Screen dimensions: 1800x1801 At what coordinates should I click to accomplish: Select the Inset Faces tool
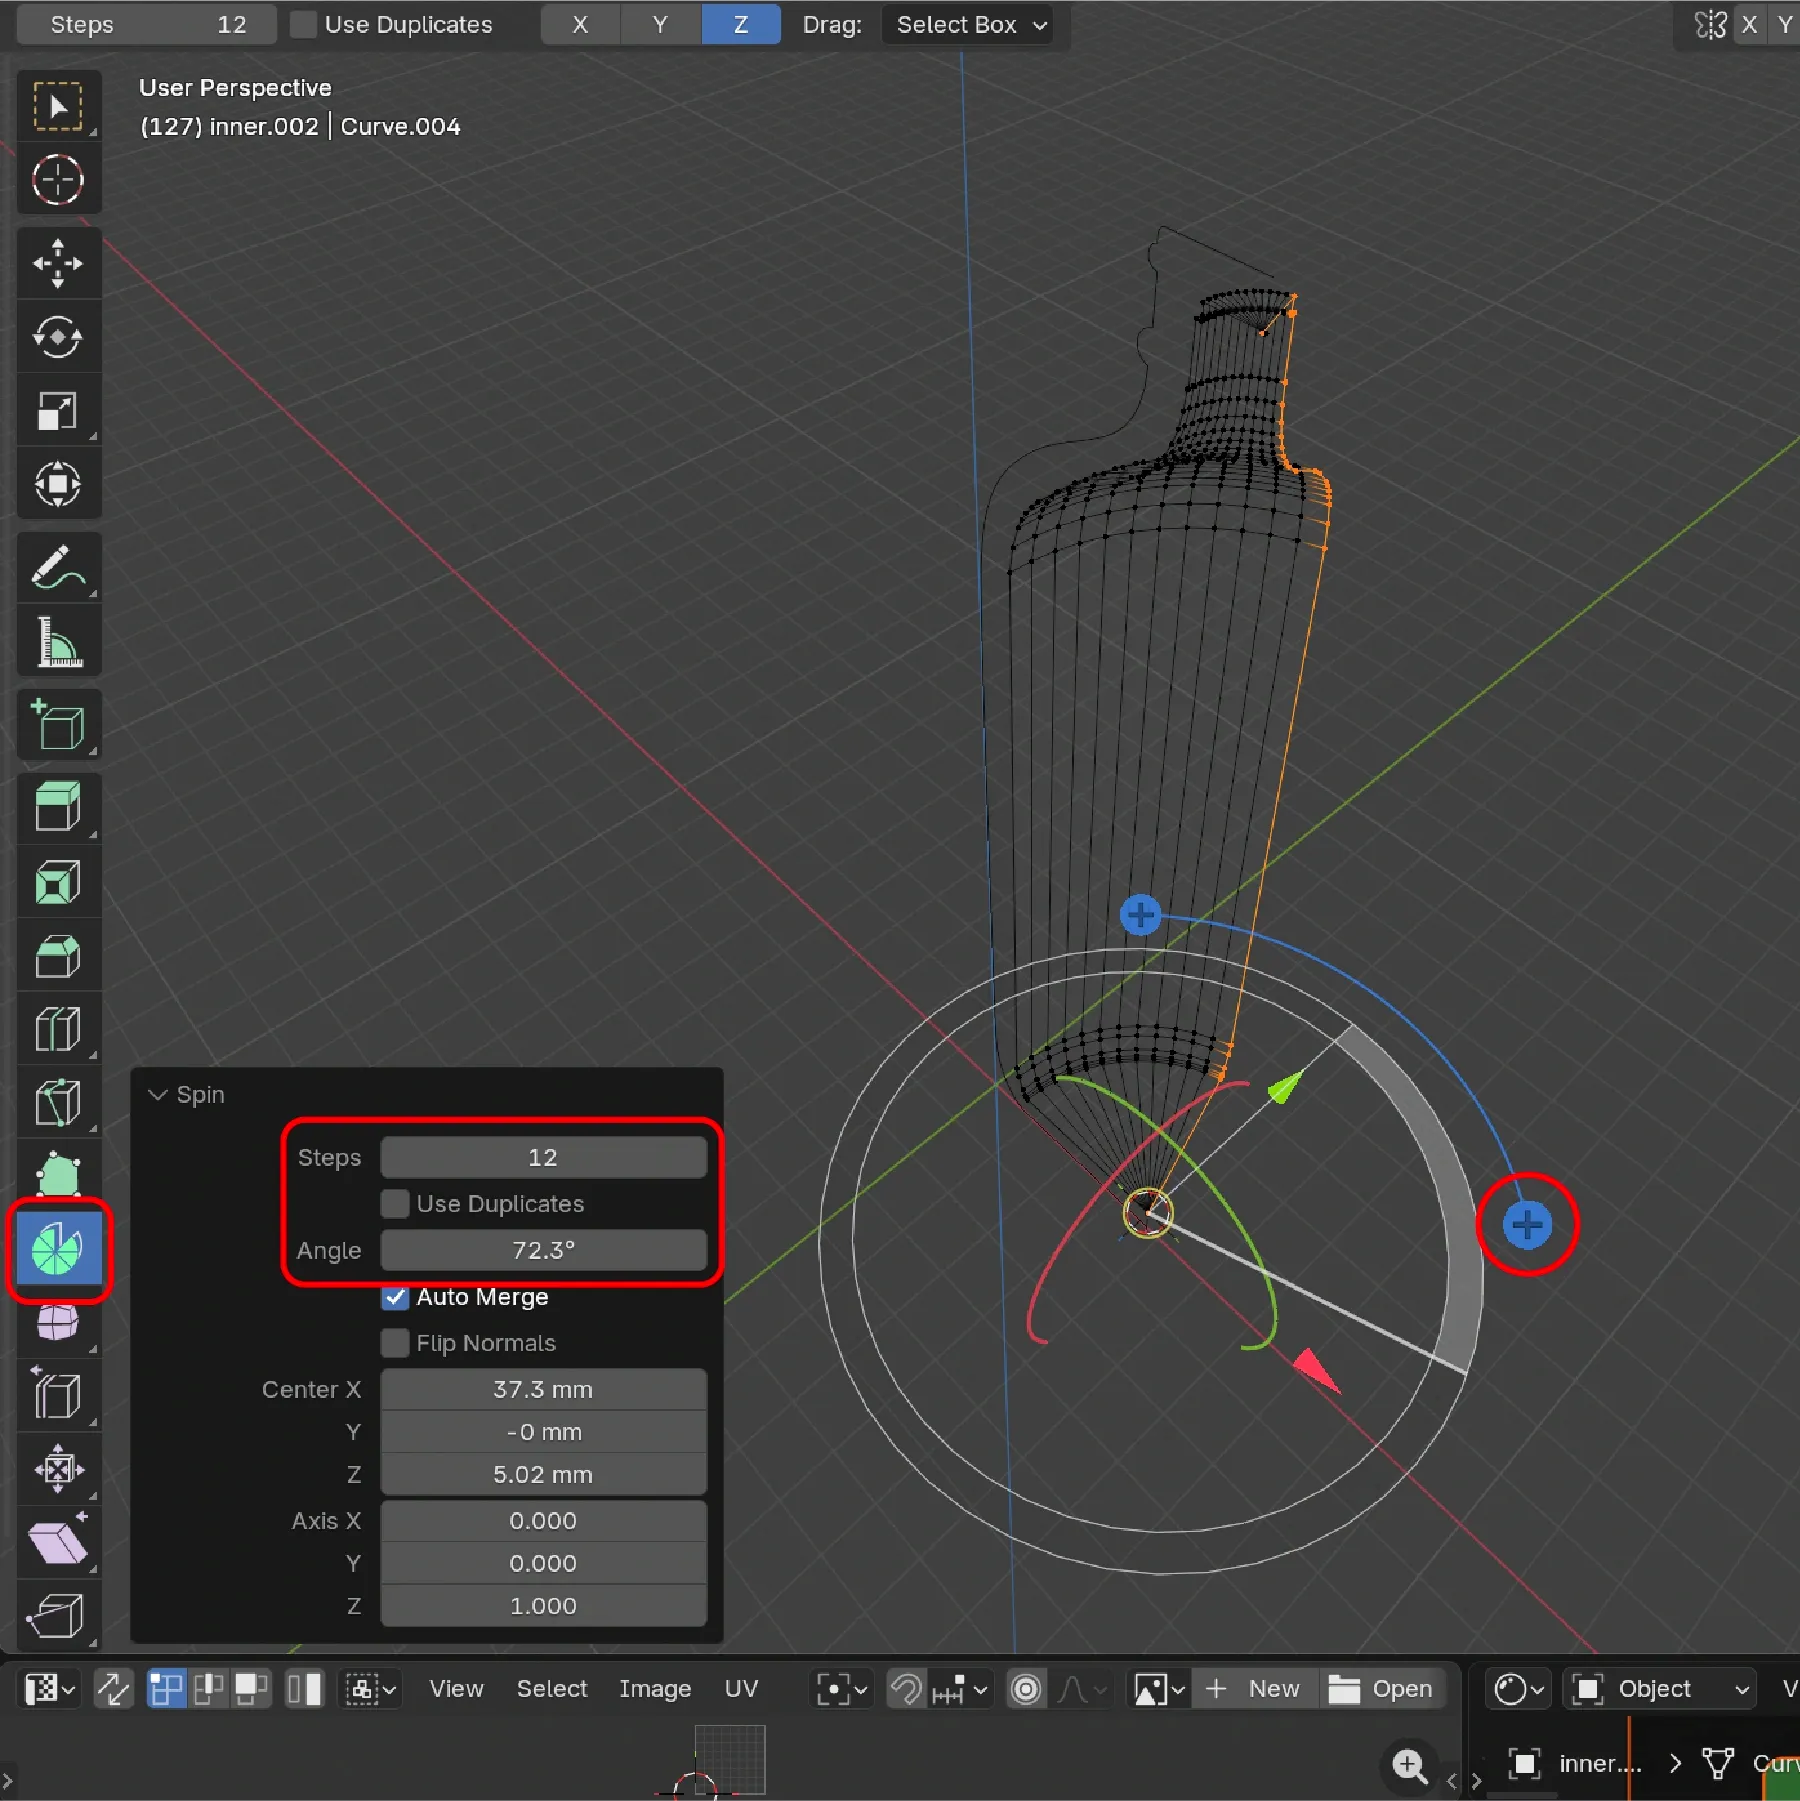click(x=58, y=882)
